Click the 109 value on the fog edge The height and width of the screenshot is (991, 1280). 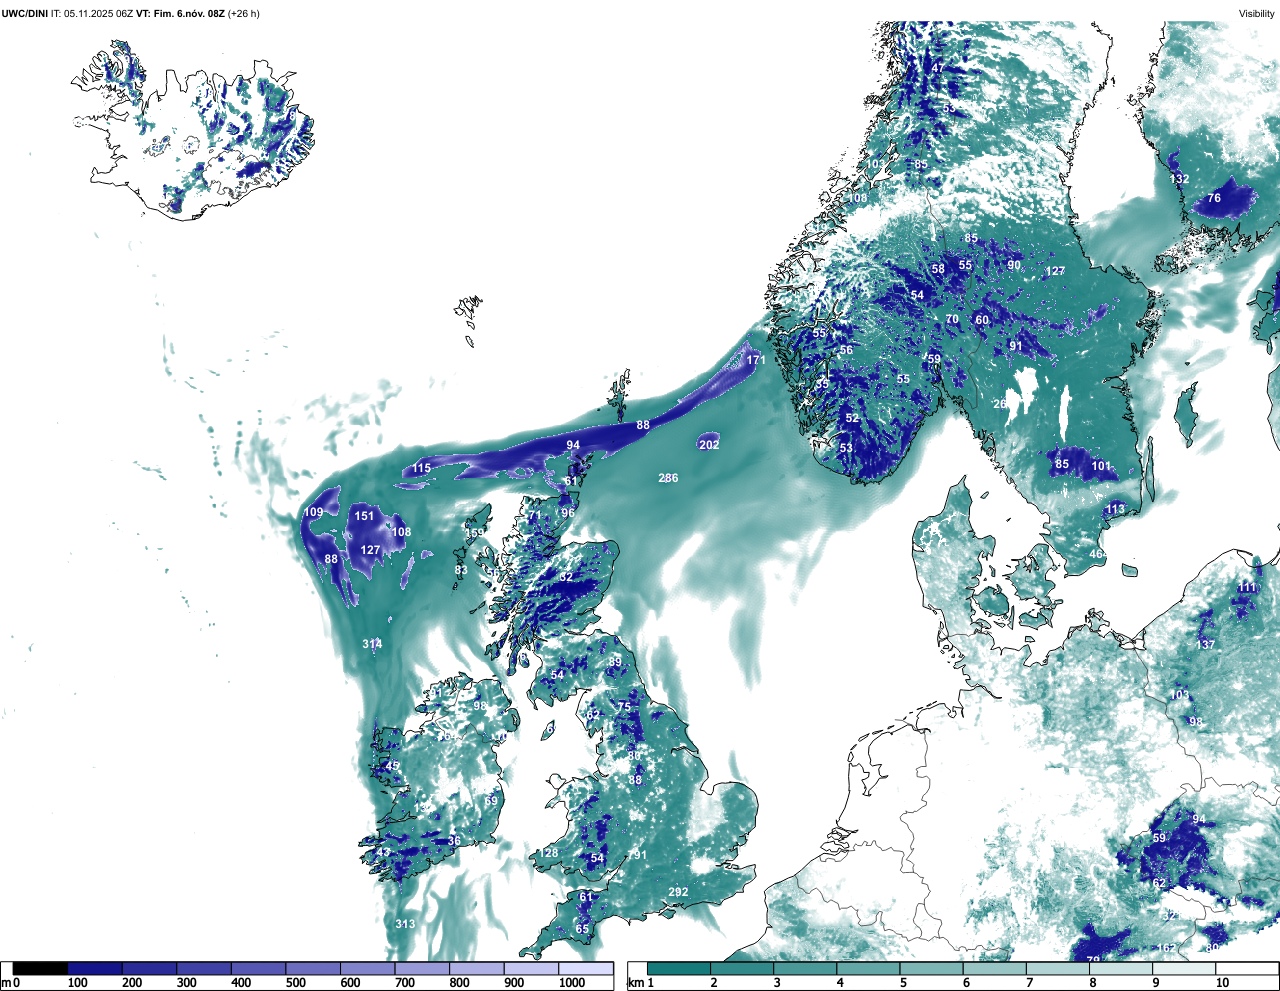point(314,512)
